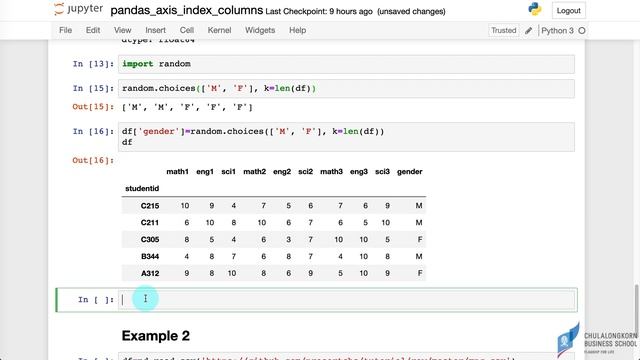The height and width of the screenshot is (360, 640).
Task: Click the math1 column header
Action: 177,172
